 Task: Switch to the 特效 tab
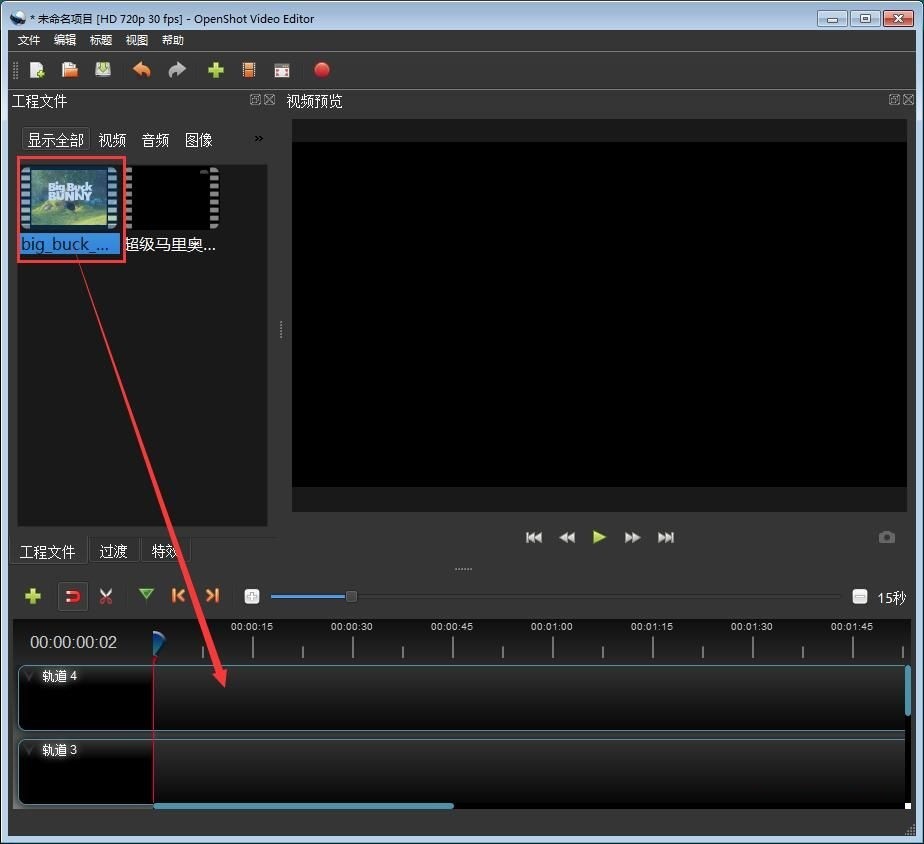point(164,552)
